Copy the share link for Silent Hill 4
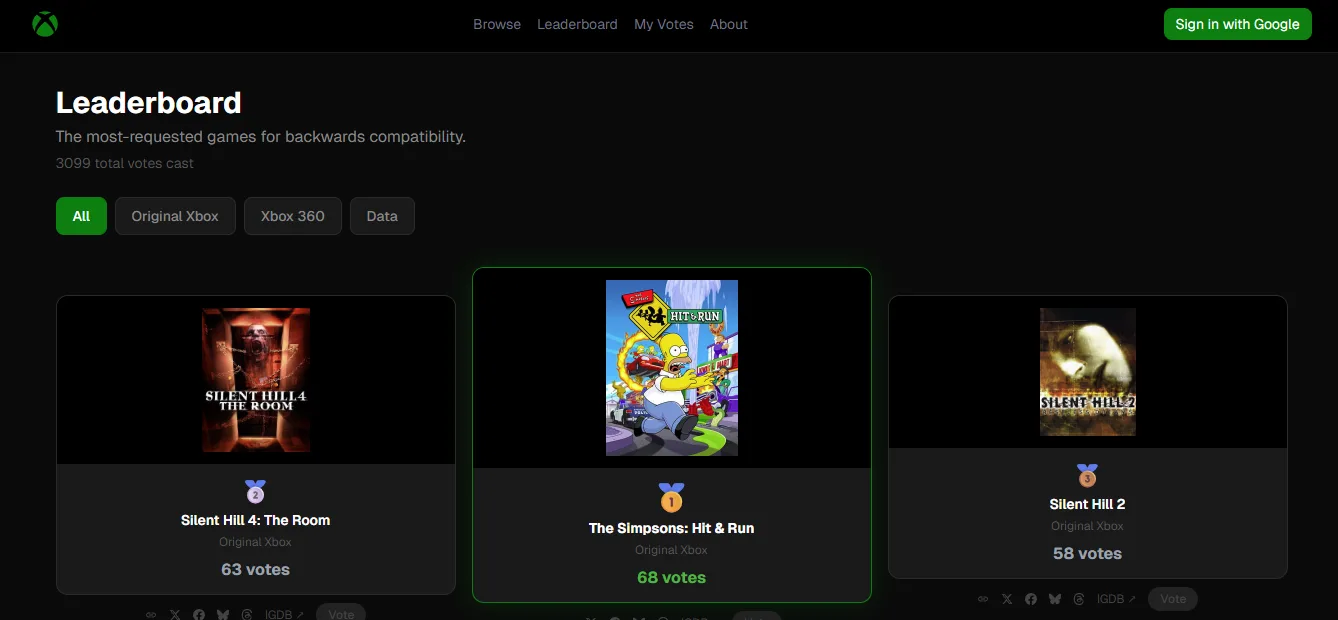The image size is (1338, 620). (x=150, y=614)
